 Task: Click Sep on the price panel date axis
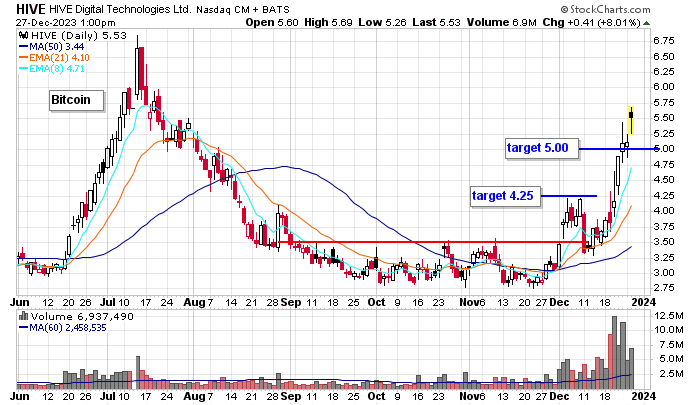[291, 303]
